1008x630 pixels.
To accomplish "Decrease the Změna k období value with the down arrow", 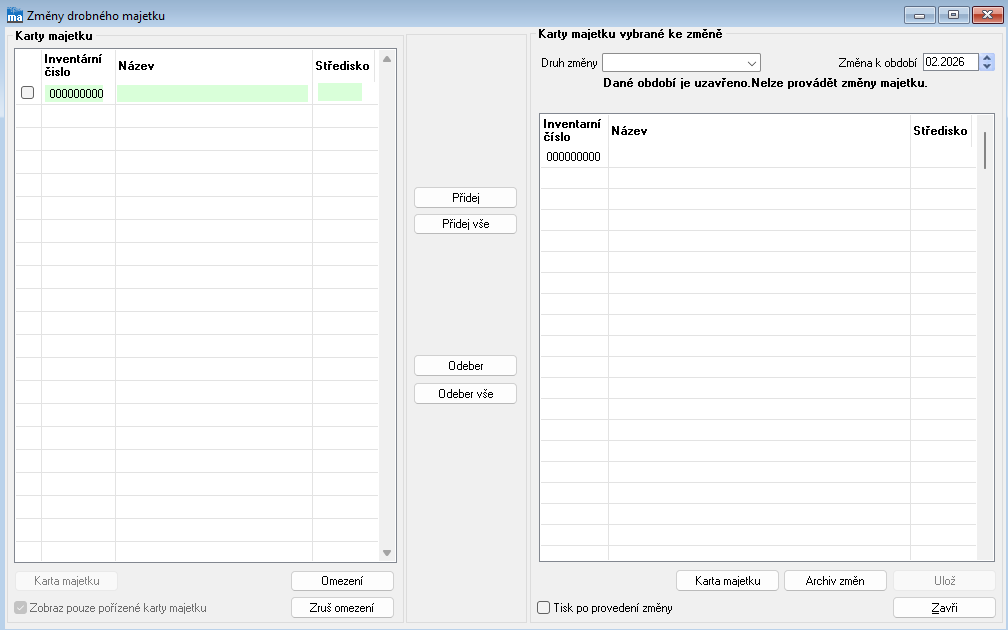I will 988,67.
